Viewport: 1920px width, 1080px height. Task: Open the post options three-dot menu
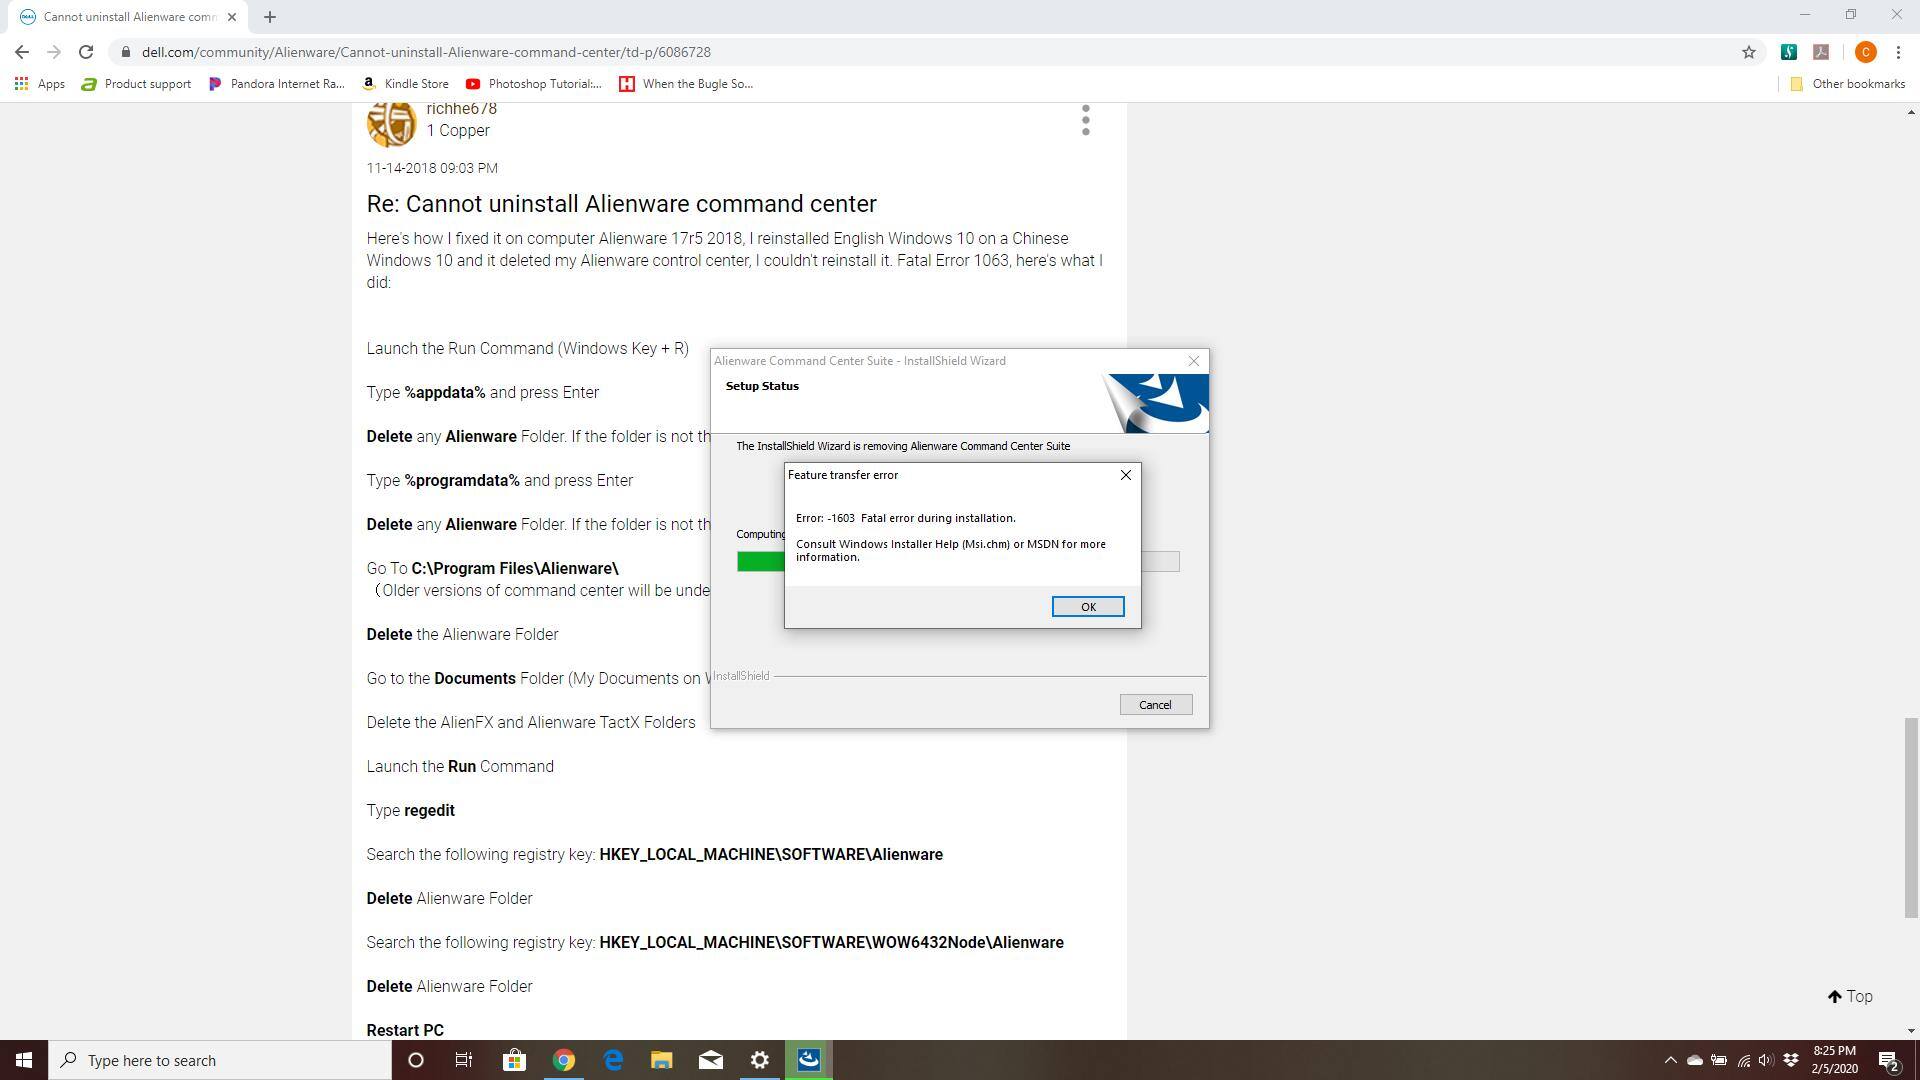click(x=1085, y=121)
